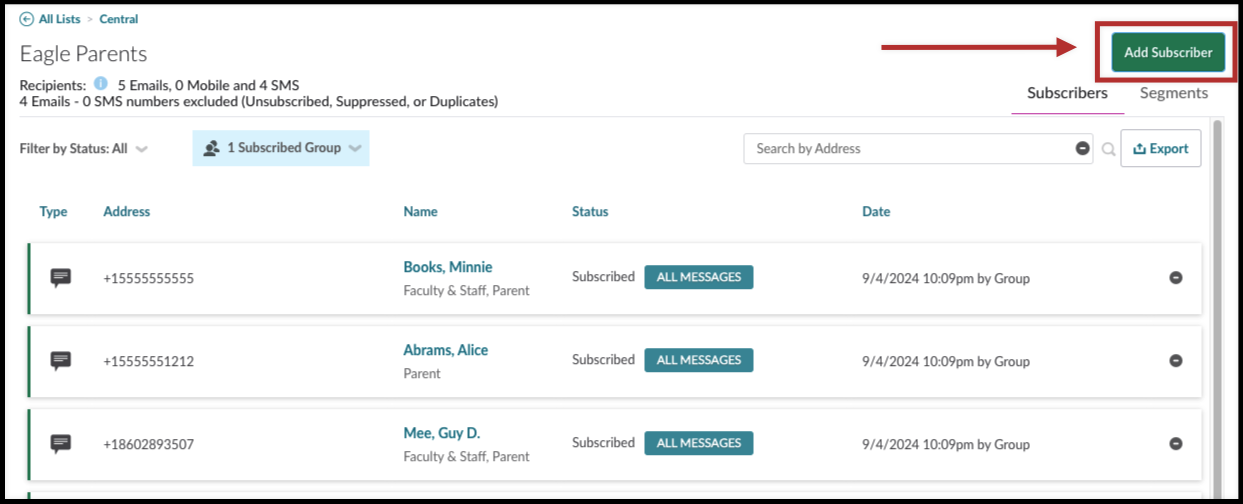The image size is (1243, 504).
Task: Export the subscriber list
Action: coord(1161,148)
